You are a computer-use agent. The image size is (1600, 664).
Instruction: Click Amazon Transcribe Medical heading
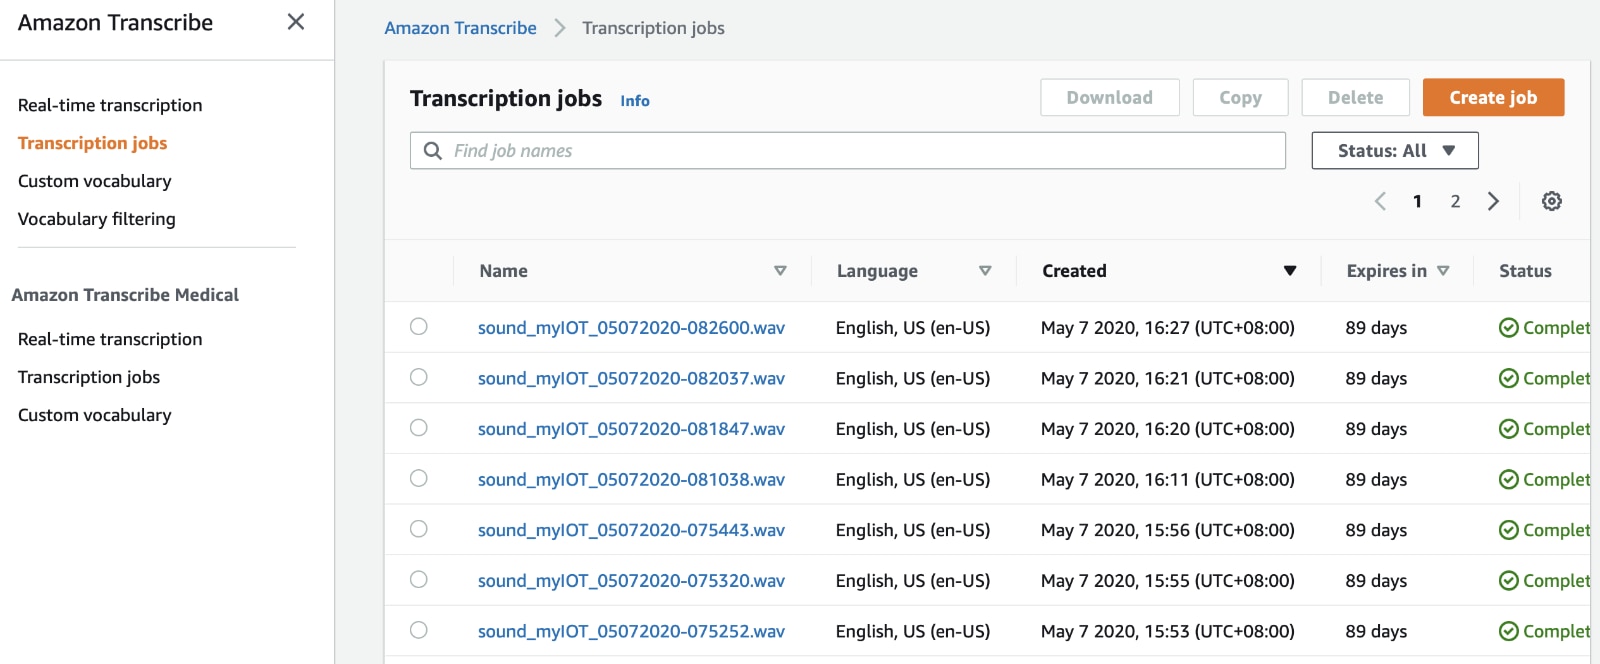tap(125, 295)
